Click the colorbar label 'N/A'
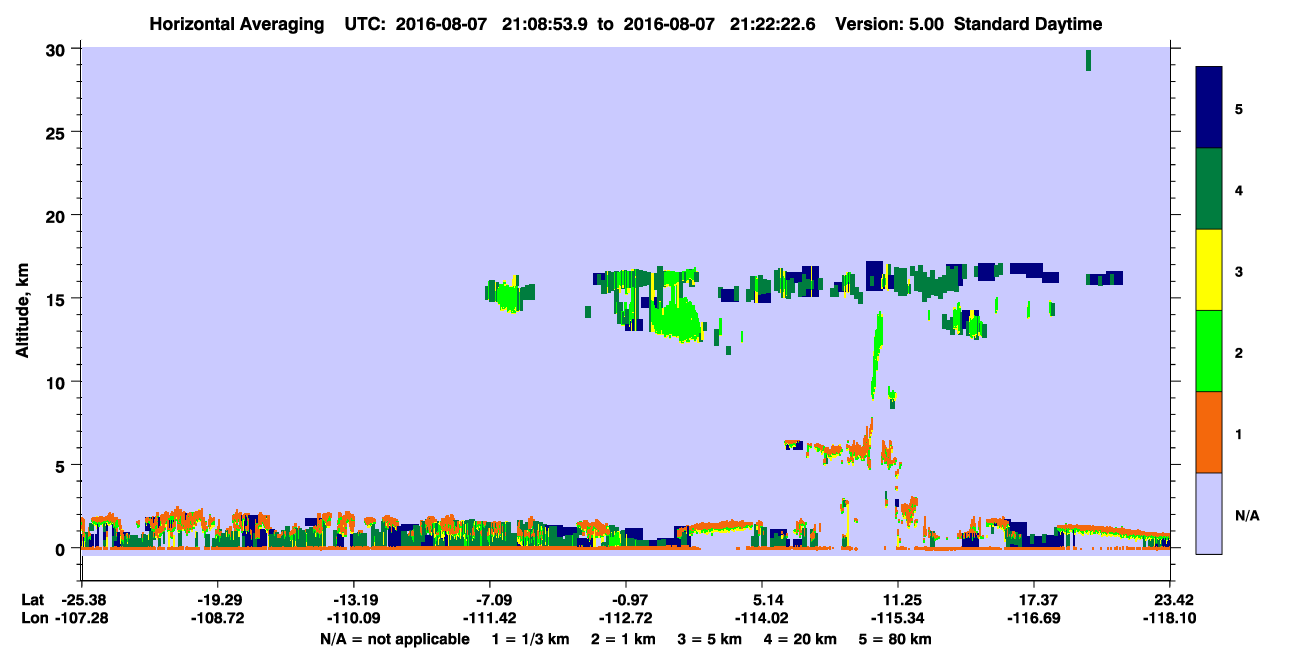The image size is (1300, 667). [x=1246, y=516]
